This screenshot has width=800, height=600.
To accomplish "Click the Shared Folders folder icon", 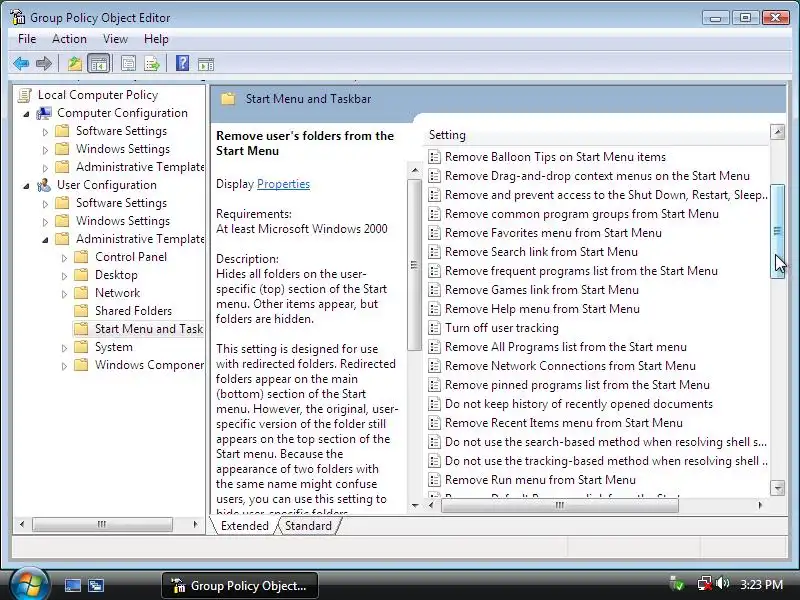I will [x=81, y=311].
